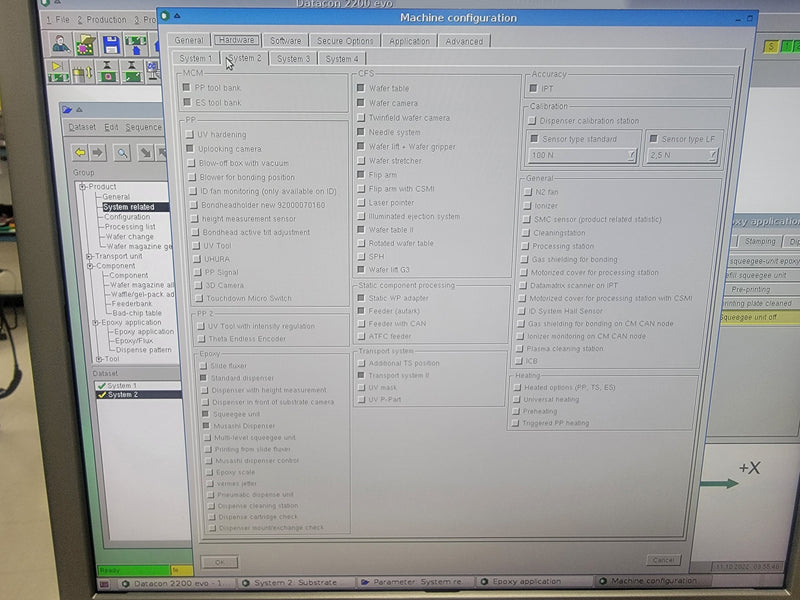
Task: Click the blue floppy disk save icon
Action: [x=111, y=44]
